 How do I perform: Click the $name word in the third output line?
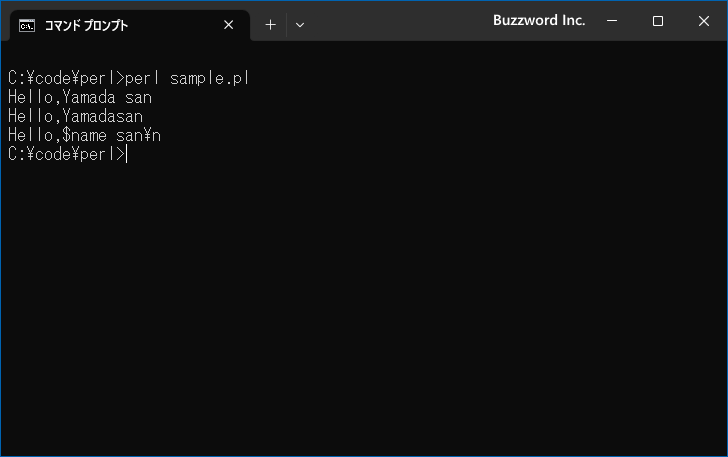point(84,135)
